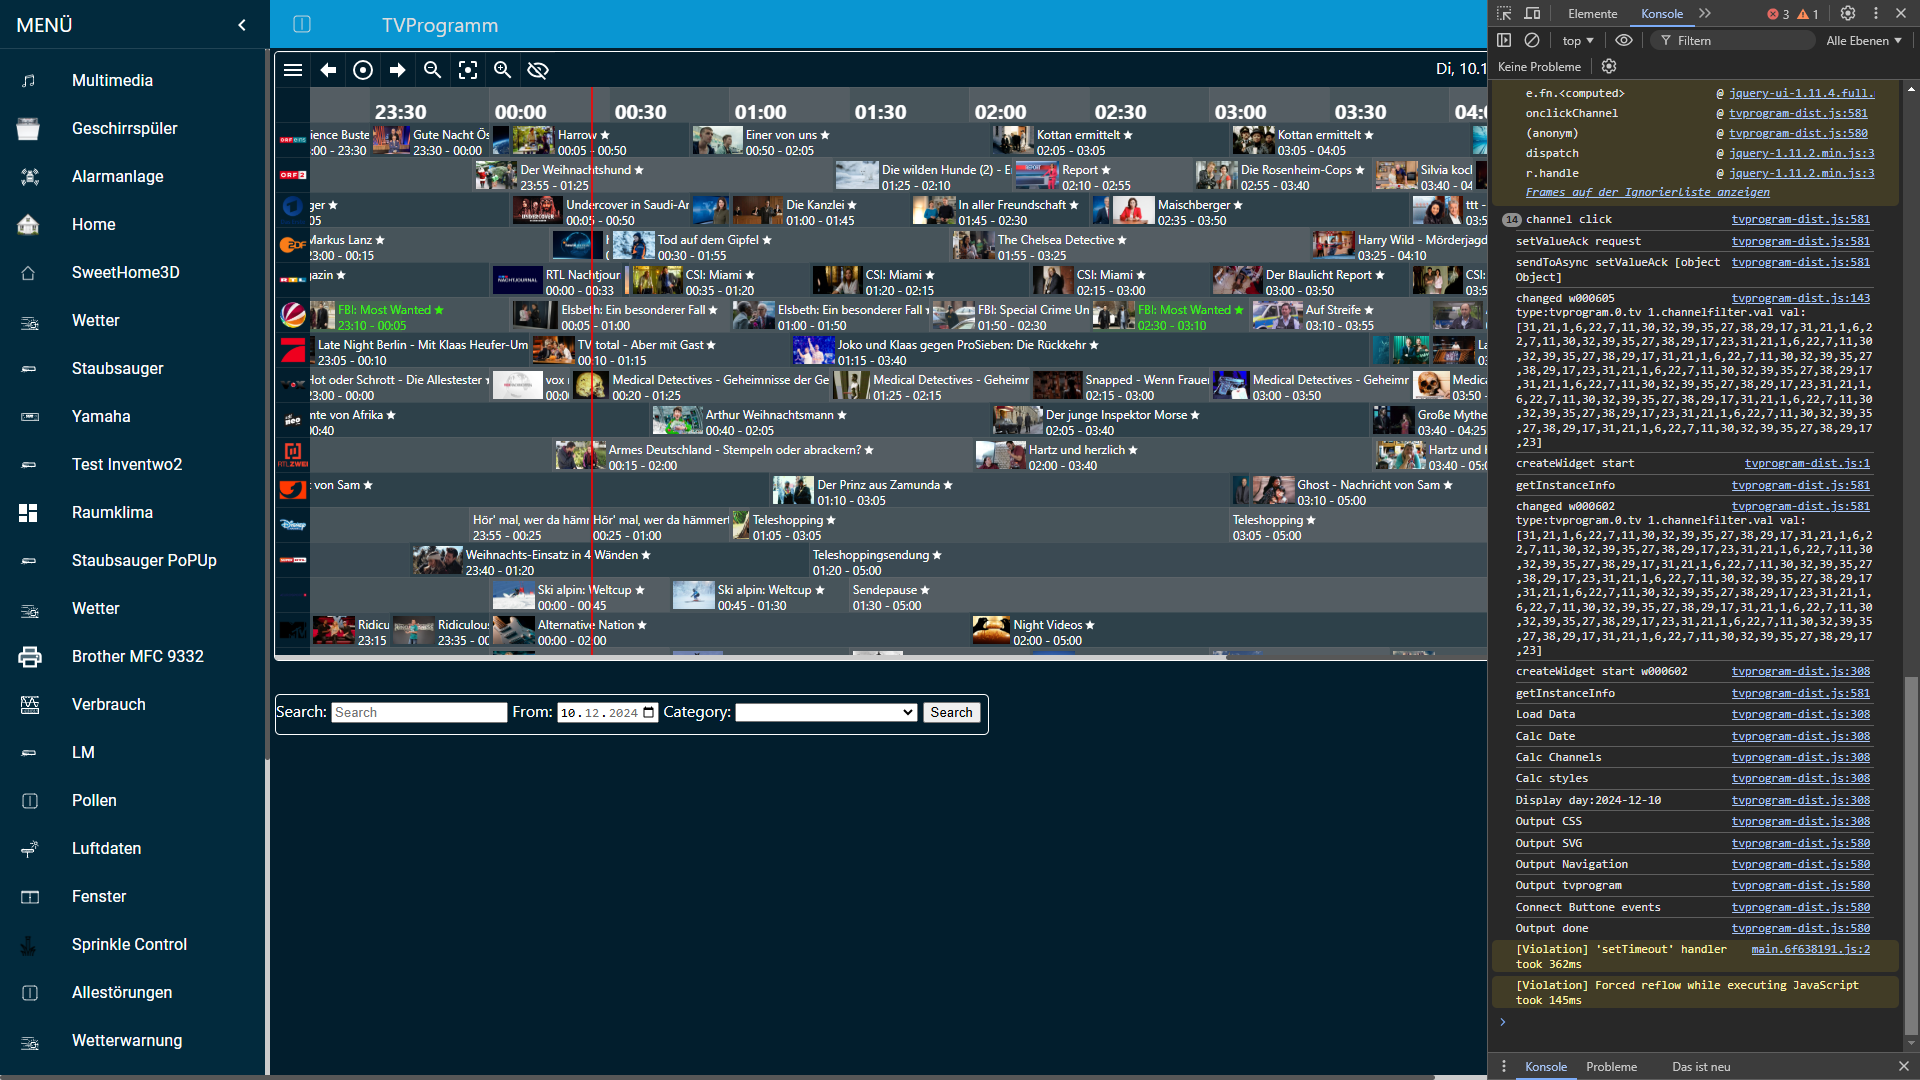Image resolution: width=1920 pixels, height=1080 pixels.
Task: Open the TV program hamburger menu
Action: [x=293, y=70]
